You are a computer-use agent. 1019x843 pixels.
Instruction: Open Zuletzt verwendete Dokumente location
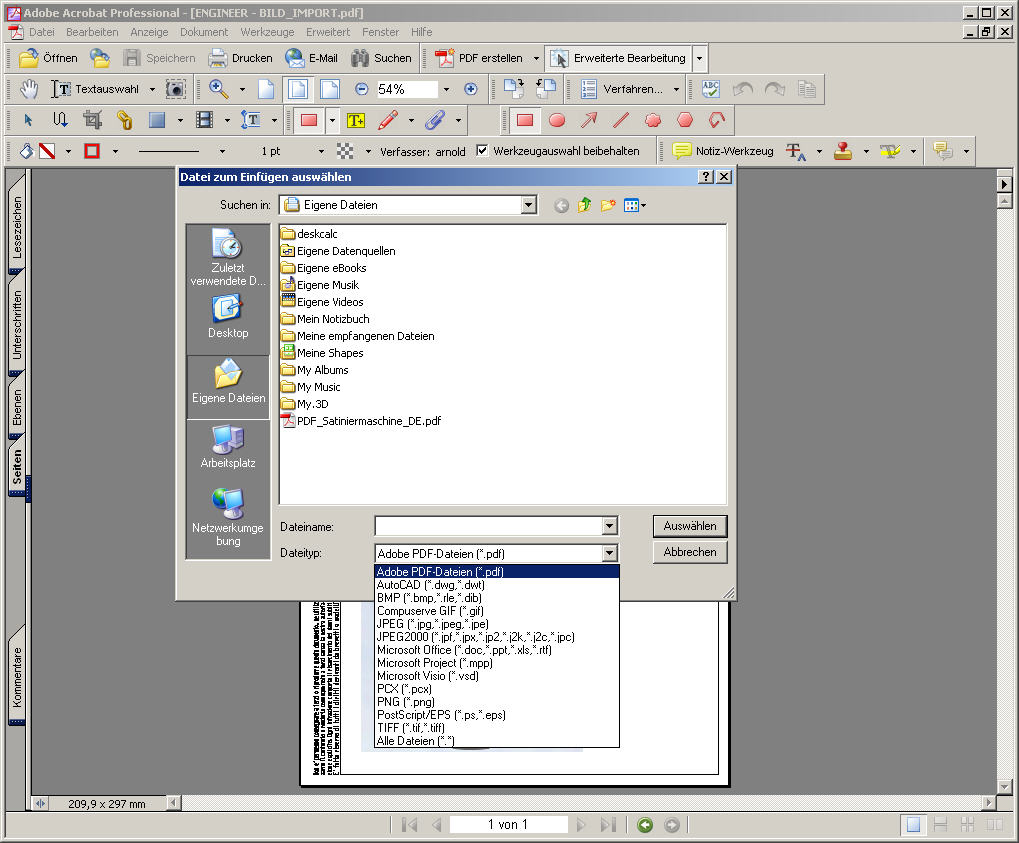click(x=228, y=258)
